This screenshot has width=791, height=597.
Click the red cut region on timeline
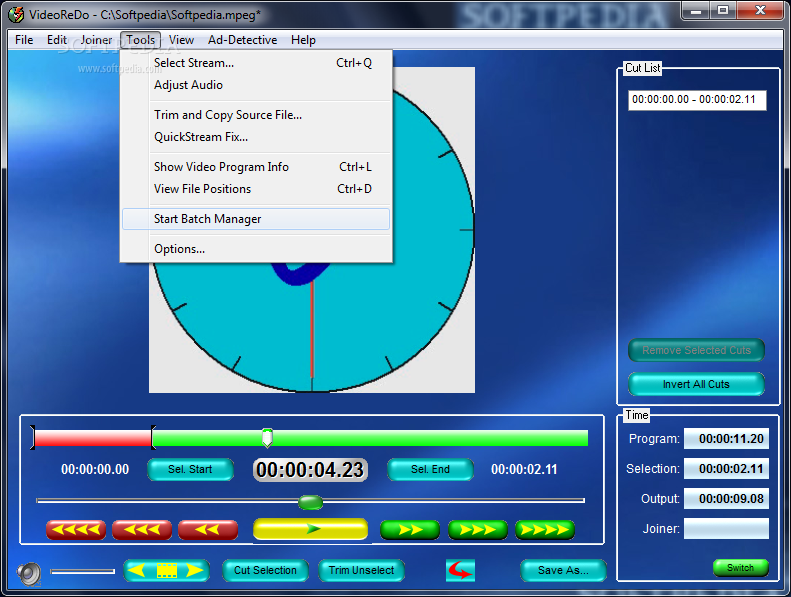[x=93, y=438]
